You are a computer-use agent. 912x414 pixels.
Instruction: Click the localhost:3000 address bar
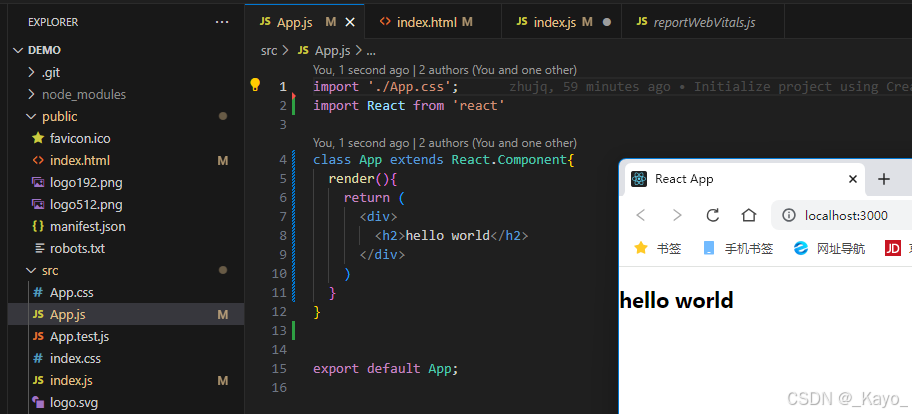[846, 216]
